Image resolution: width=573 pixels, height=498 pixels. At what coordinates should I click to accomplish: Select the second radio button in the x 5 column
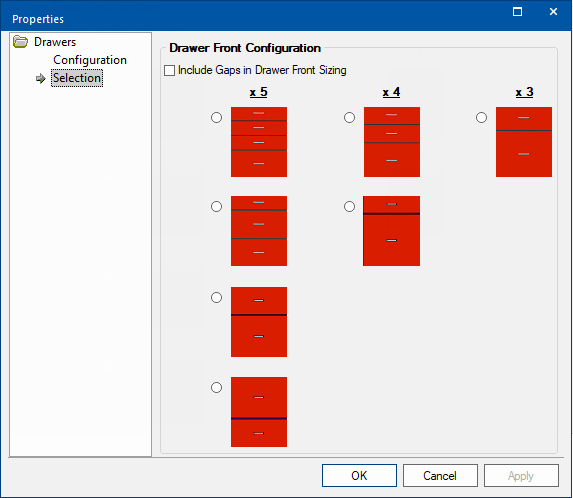coord(216,207)
